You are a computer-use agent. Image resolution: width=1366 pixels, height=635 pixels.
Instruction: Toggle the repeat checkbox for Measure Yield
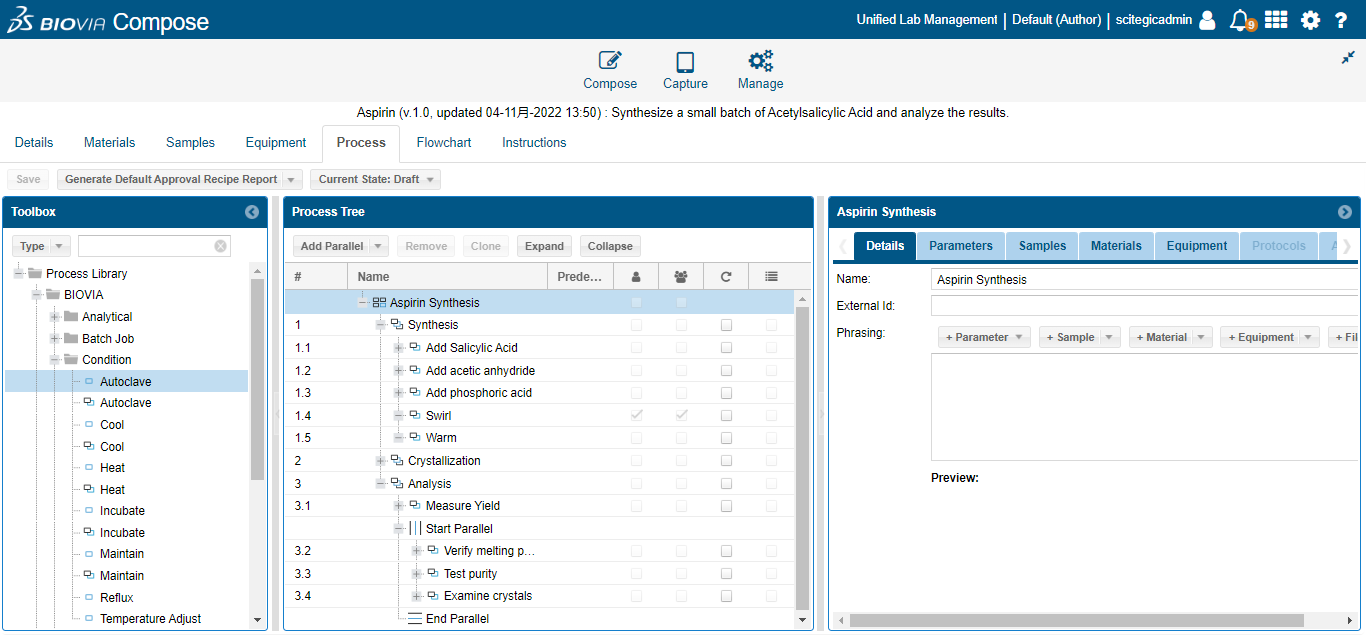click(x=726, y=506)
